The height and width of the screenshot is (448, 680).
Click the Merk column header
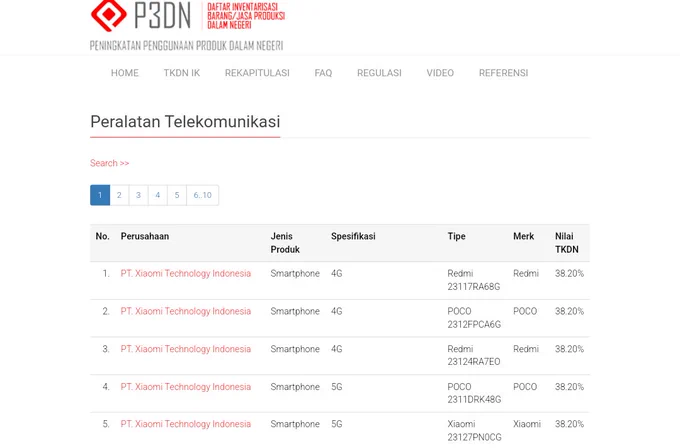523,236
